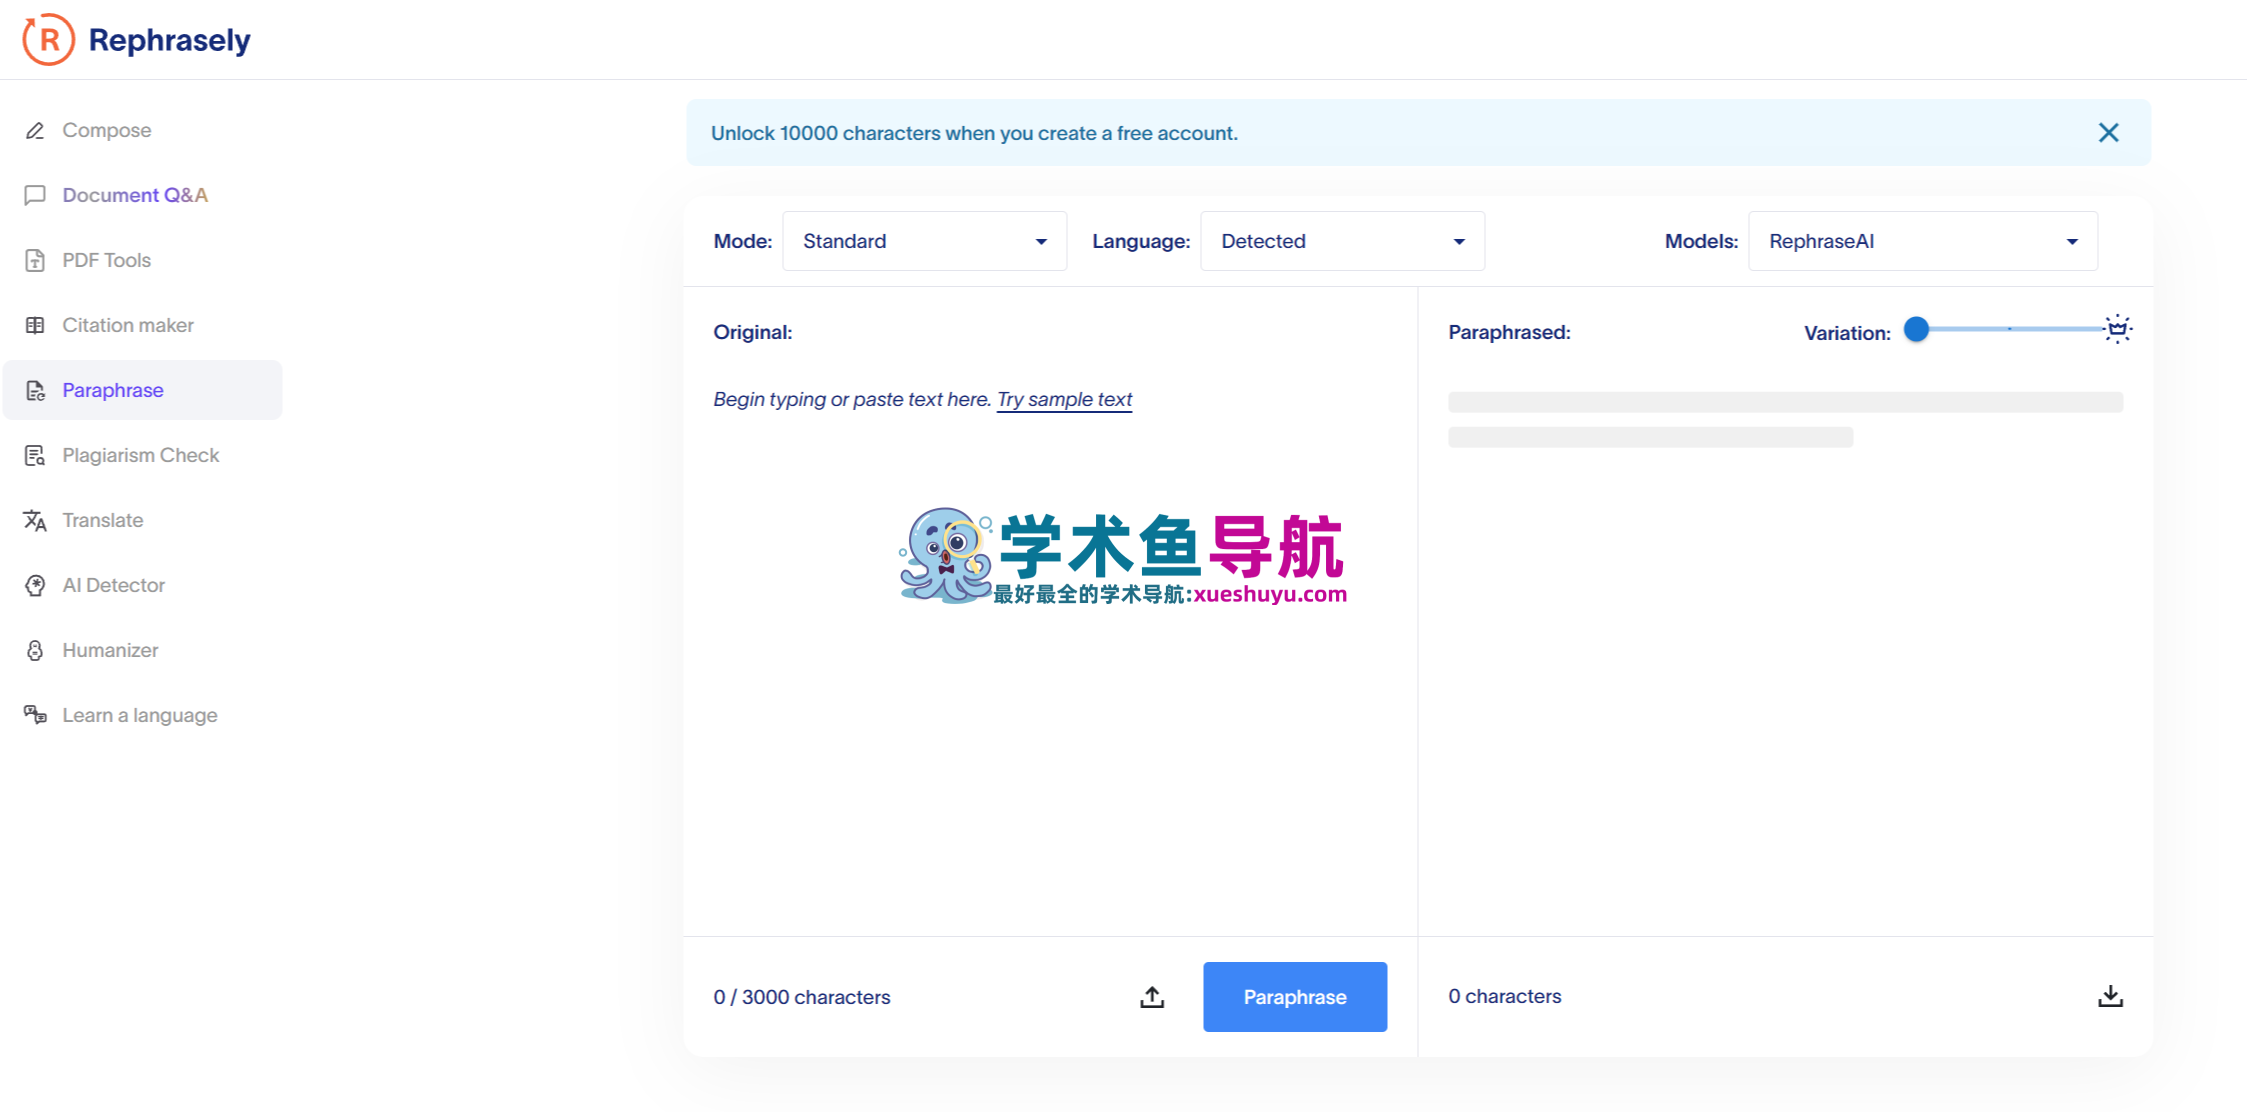Click the AI Detector icon
The width and height of the screenshot is (2247, 1112).
tap(35, 585)
